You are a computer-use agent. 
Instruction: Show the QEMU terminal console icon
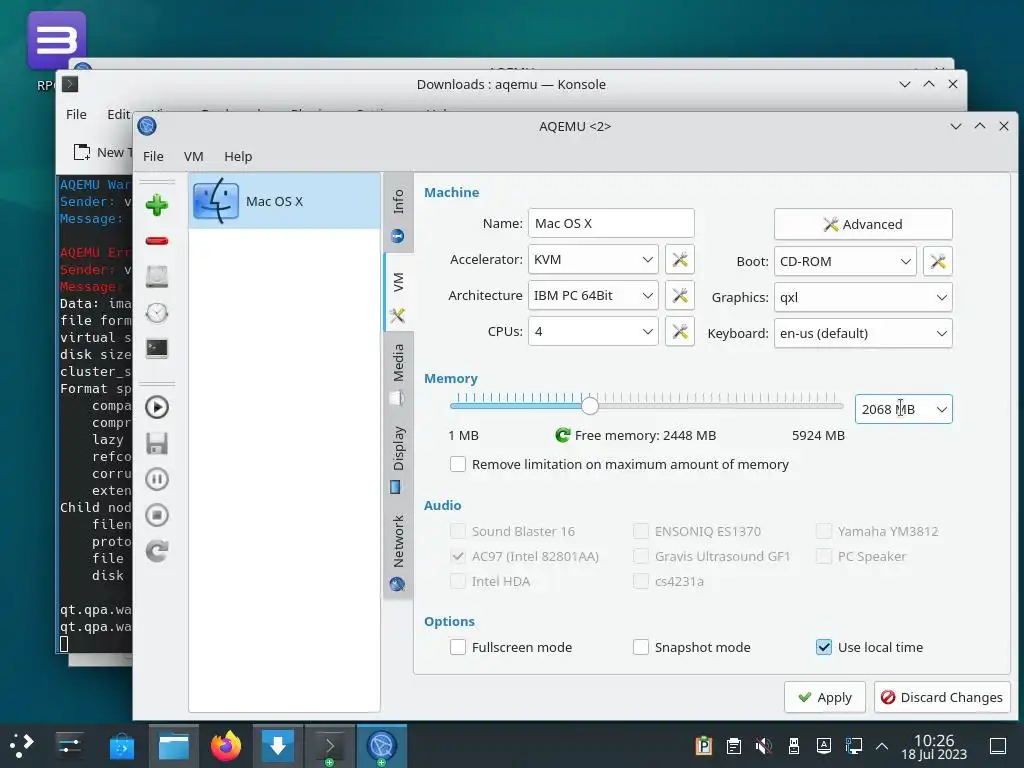coord(157,349)
